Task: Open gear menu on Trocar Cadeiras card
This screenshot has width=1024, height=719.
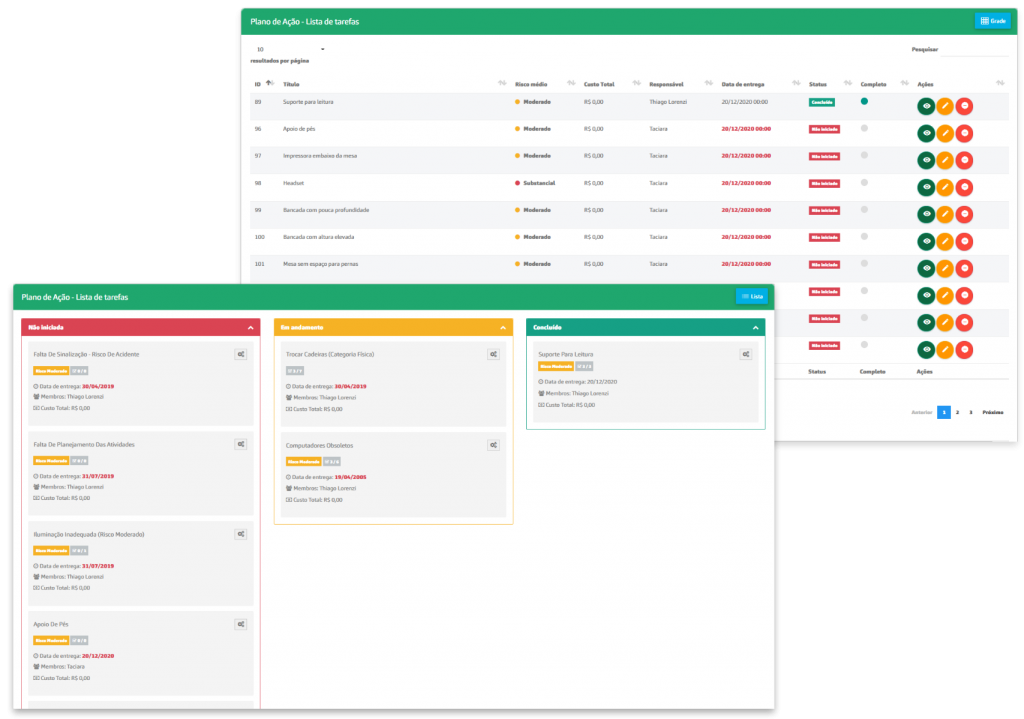Action: point(493,354)
